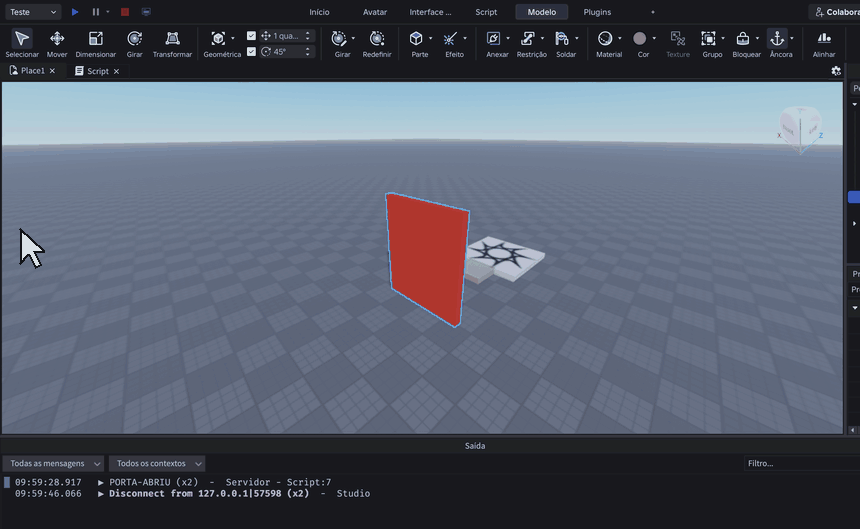The height and width of the screenshot is (529, 860).
Task: Start the play test
Action: [75, 12]
